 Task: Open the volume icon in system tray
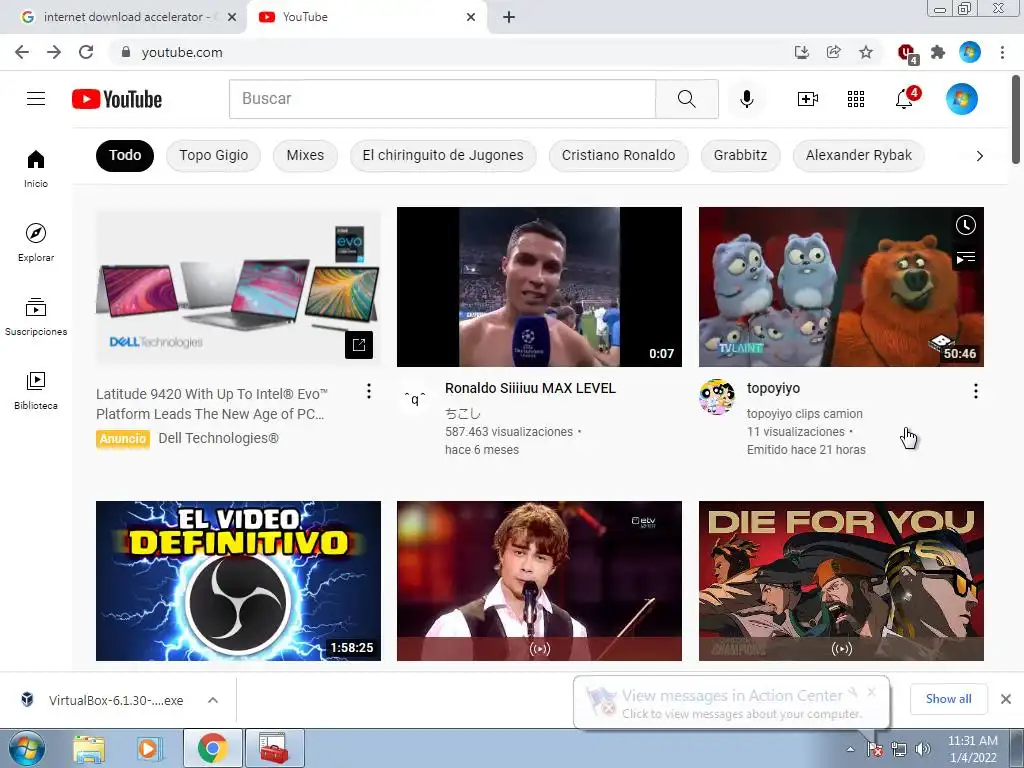[x=923, y=750]
